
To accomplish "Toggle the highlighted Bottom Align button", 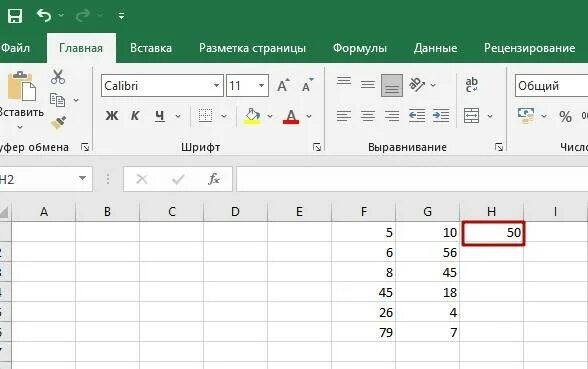I will coord(392,86).
